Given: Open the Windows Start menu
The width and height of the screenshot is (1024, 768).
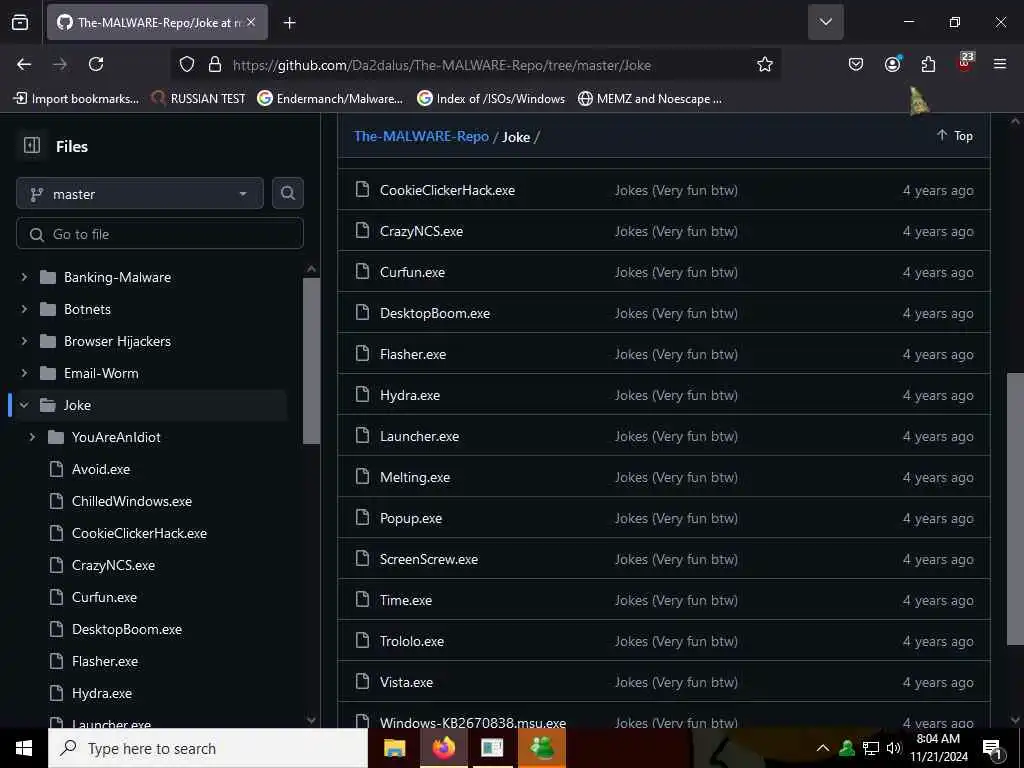Looking at the screenshot, I should point(24,748).
